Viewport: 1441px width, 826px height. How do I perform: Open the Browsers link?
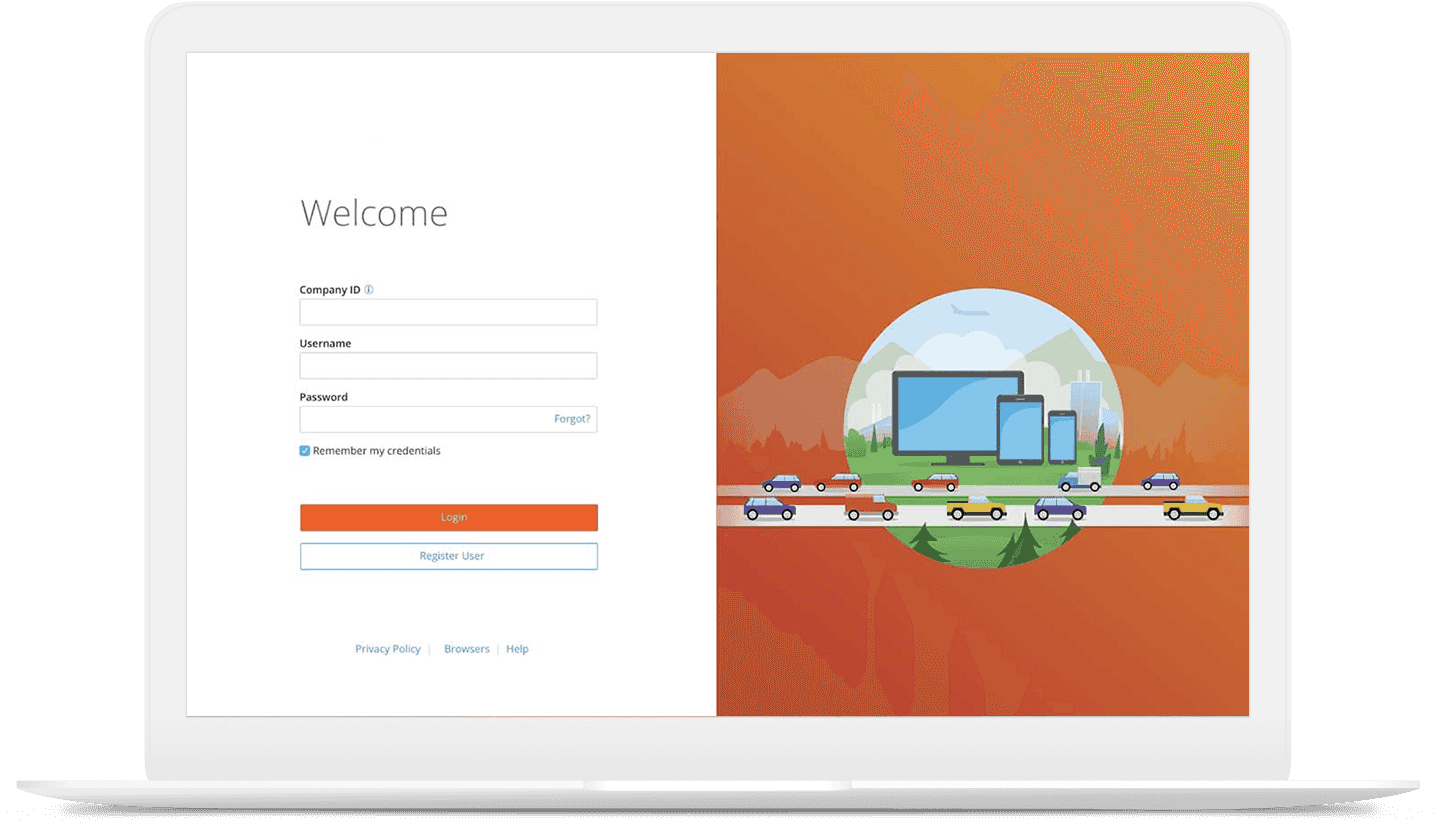click(467, 649)
